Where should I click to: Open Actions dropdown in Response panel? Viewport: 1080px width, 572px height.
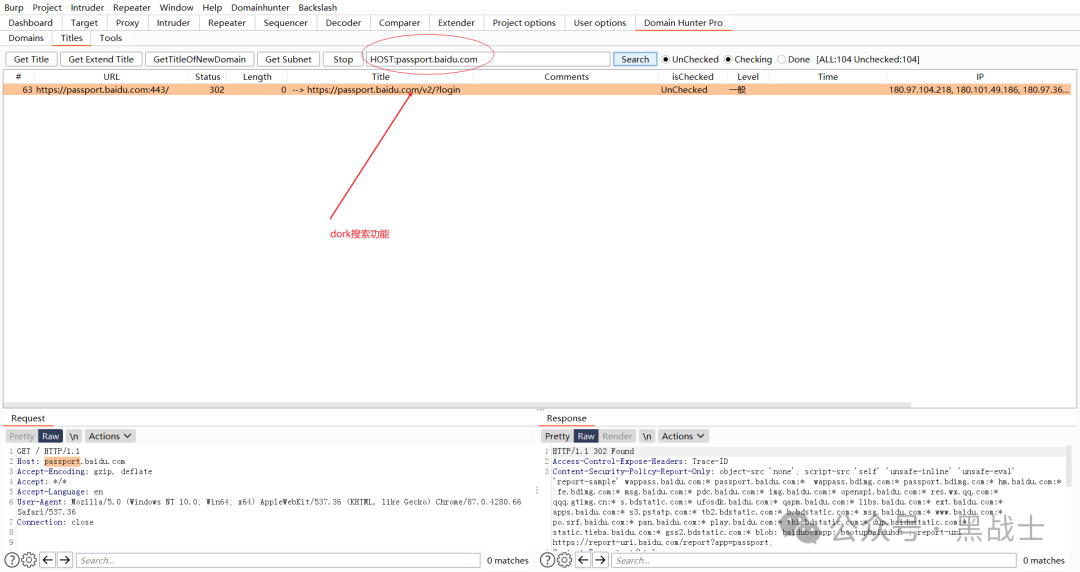point(683,436)
